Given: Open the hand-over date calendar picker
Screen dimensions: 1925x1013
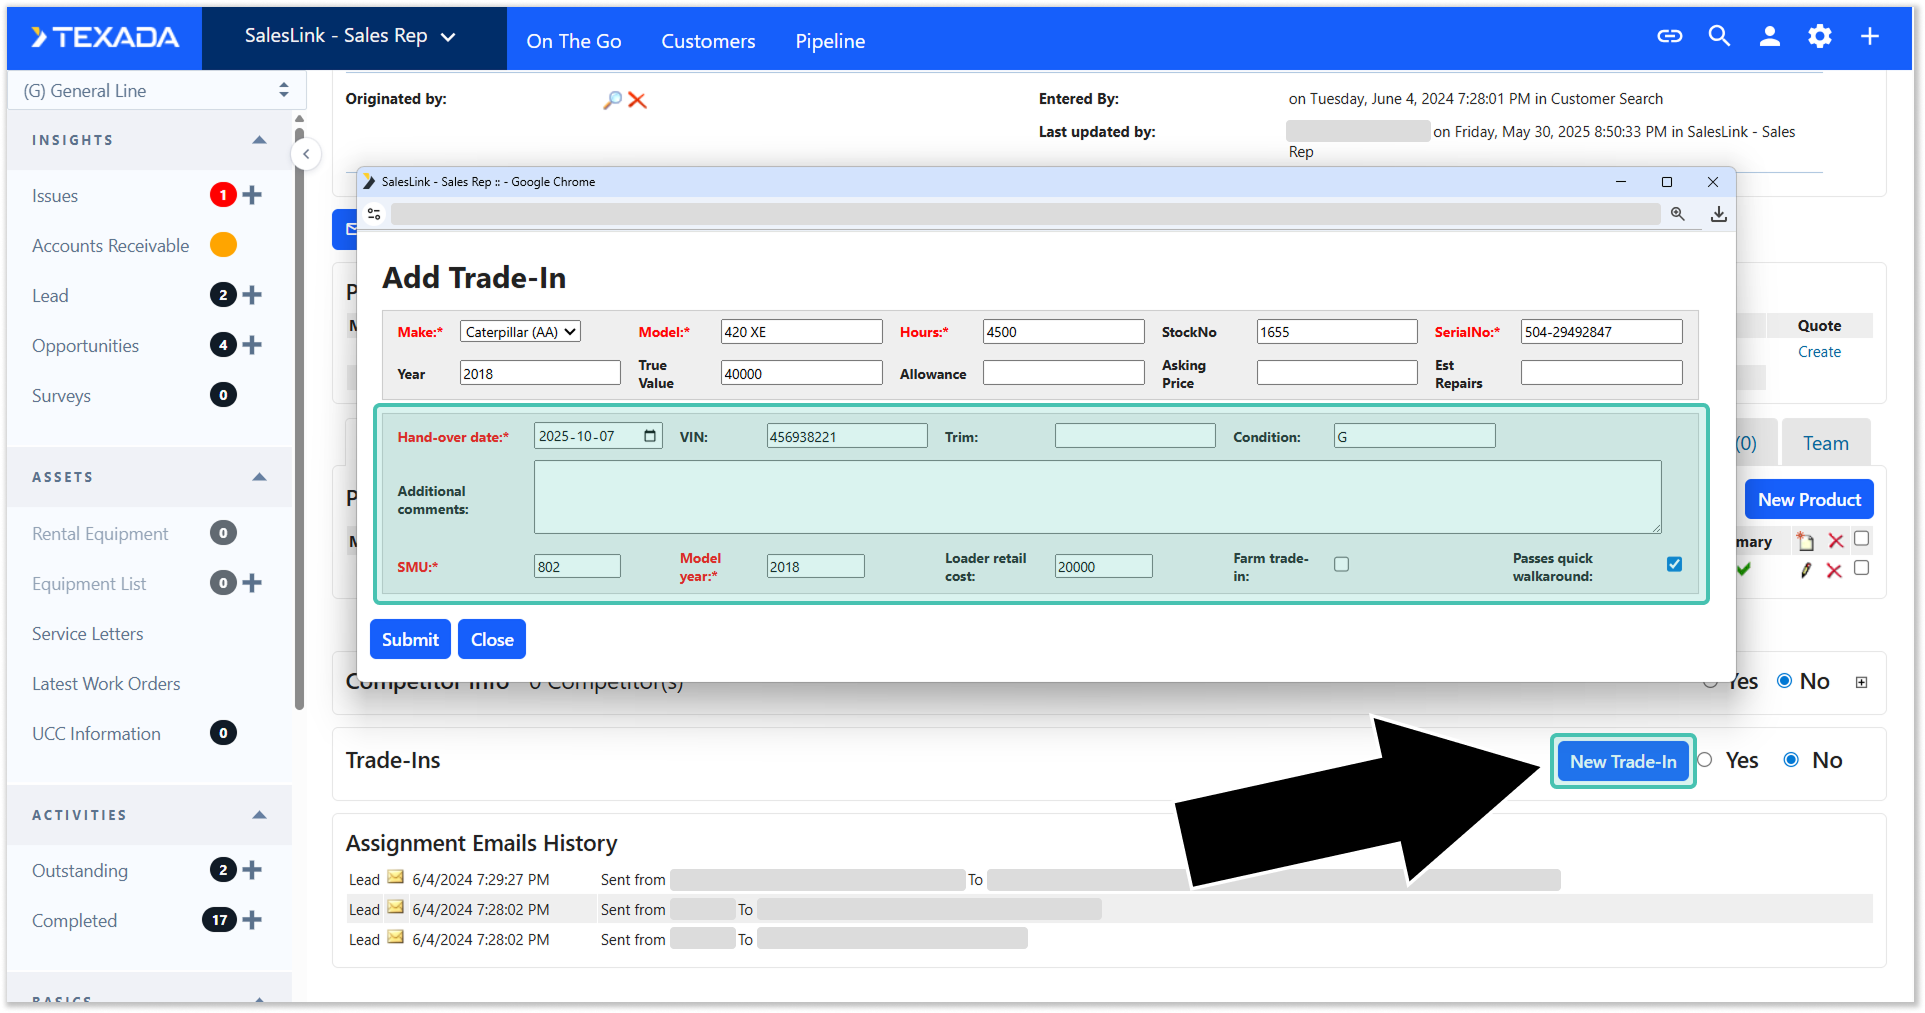Looking at the screenshot, I should pyautogui.click(x=650, y=436).
